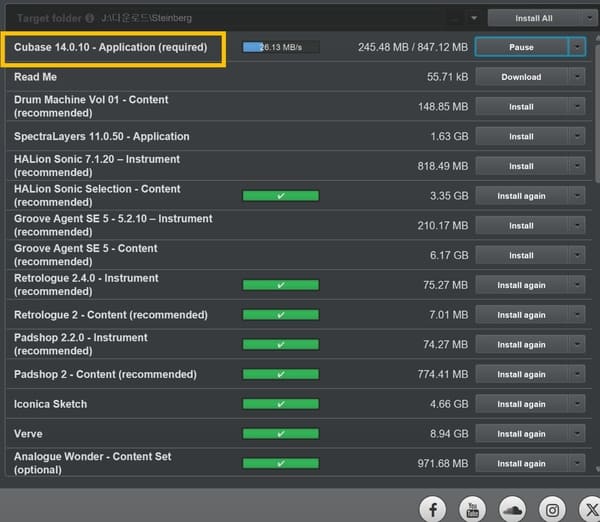The image size is (600, 522).
Task: Open options arrow for SpectraLayers 11.0.50
Action: coord(577,137)
